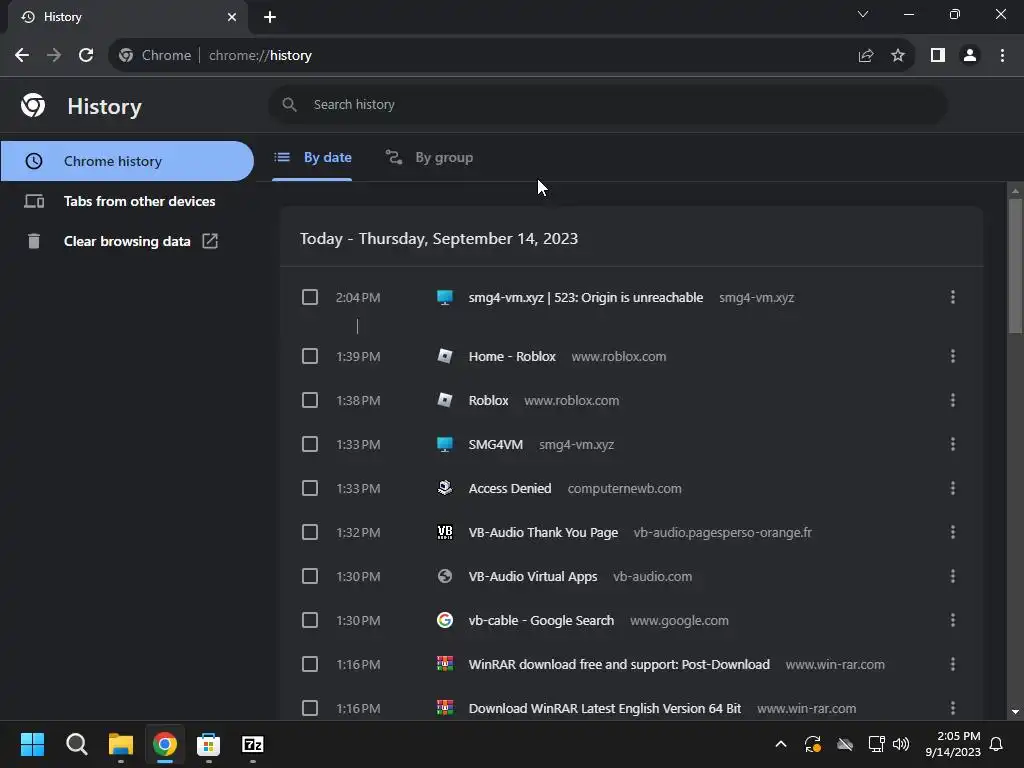Open the Access Denied history link
Image resolution: width=1024 pixels, height=768 pixels.
[x=510, y=488]
